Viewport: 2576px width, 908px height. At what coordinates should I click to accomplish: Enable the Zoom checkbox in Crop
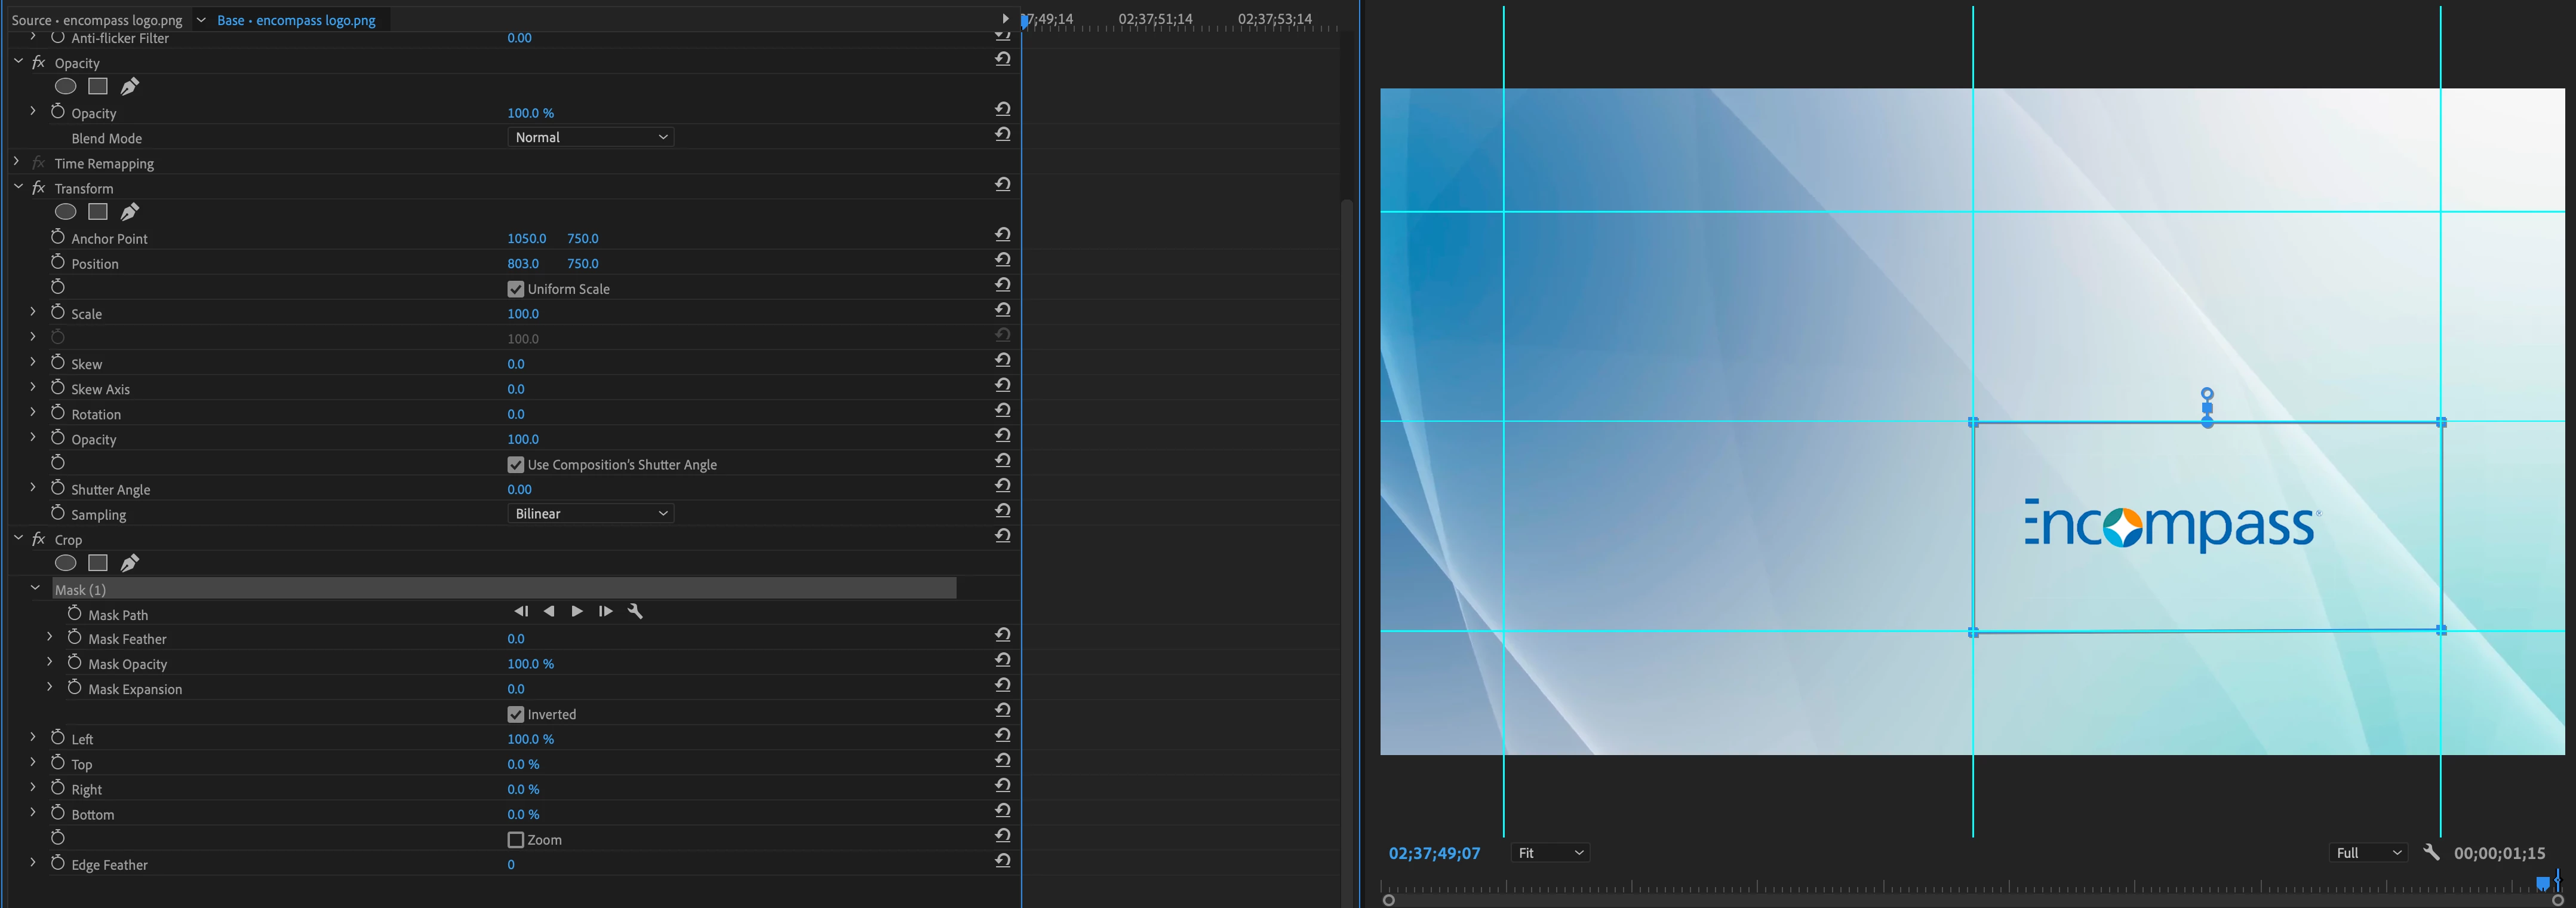point(516,840)
